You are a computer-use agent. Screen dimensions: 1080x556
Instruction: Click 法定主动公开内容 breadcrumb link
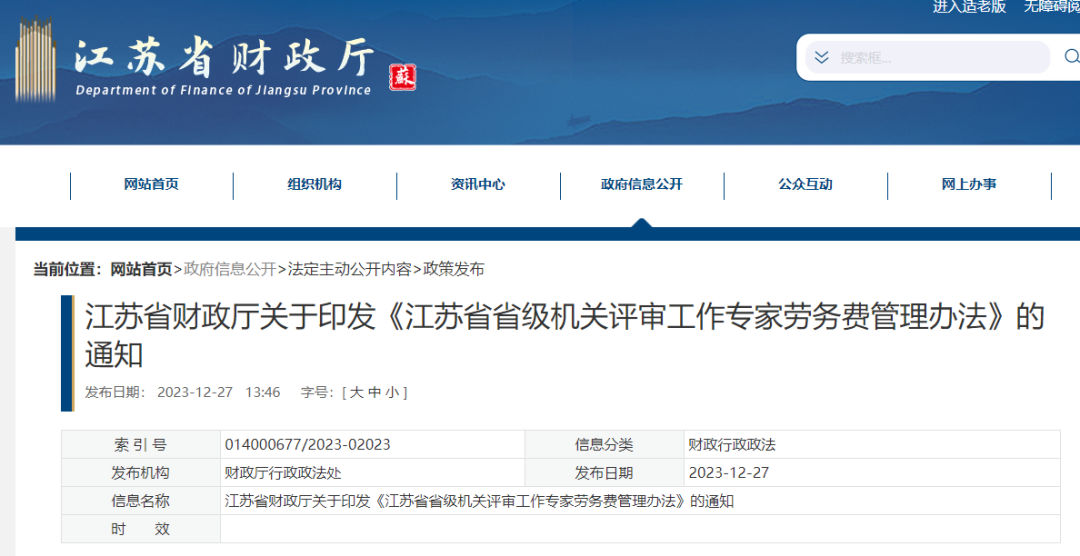pos(349,269)
